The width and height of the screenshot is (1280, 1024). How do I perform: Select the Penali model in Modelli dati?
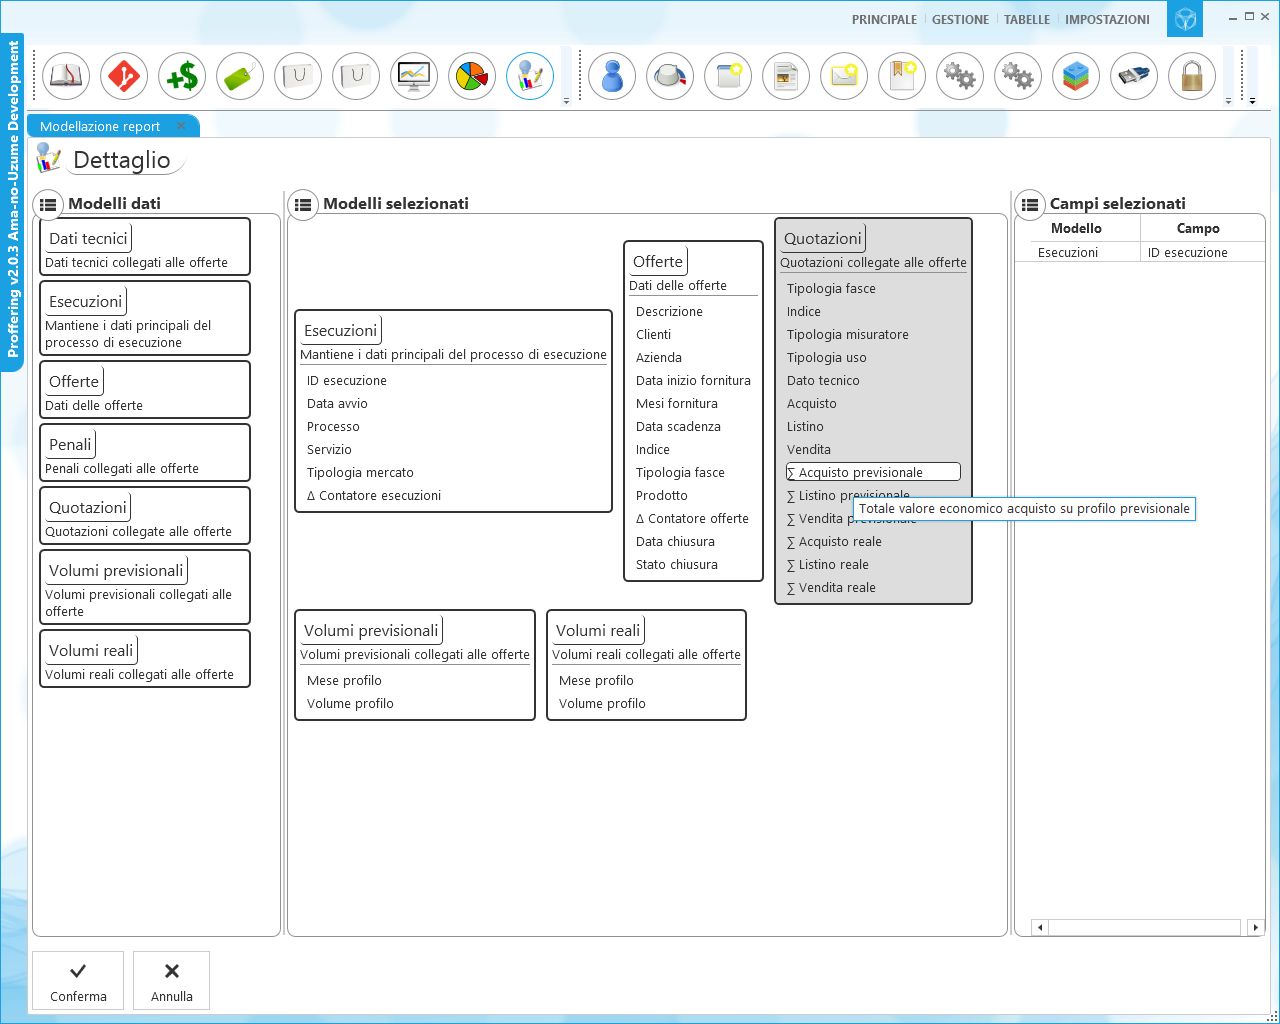(x=70, y=445)
